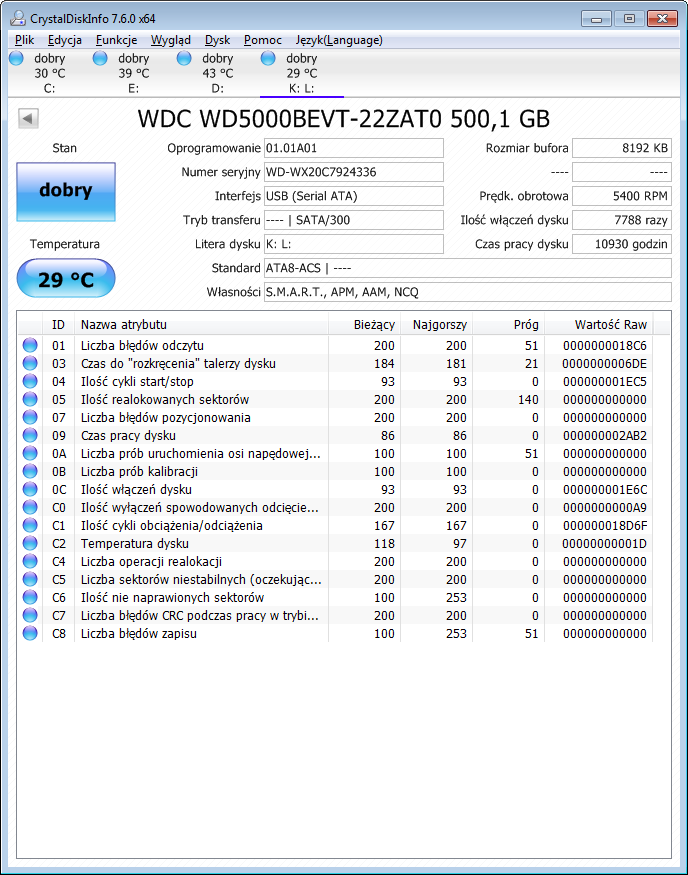Click the 'Nazwa atrybutu' column header
Image resolution: width=688 pixels, height=875 pixels.
pos(201,325)
